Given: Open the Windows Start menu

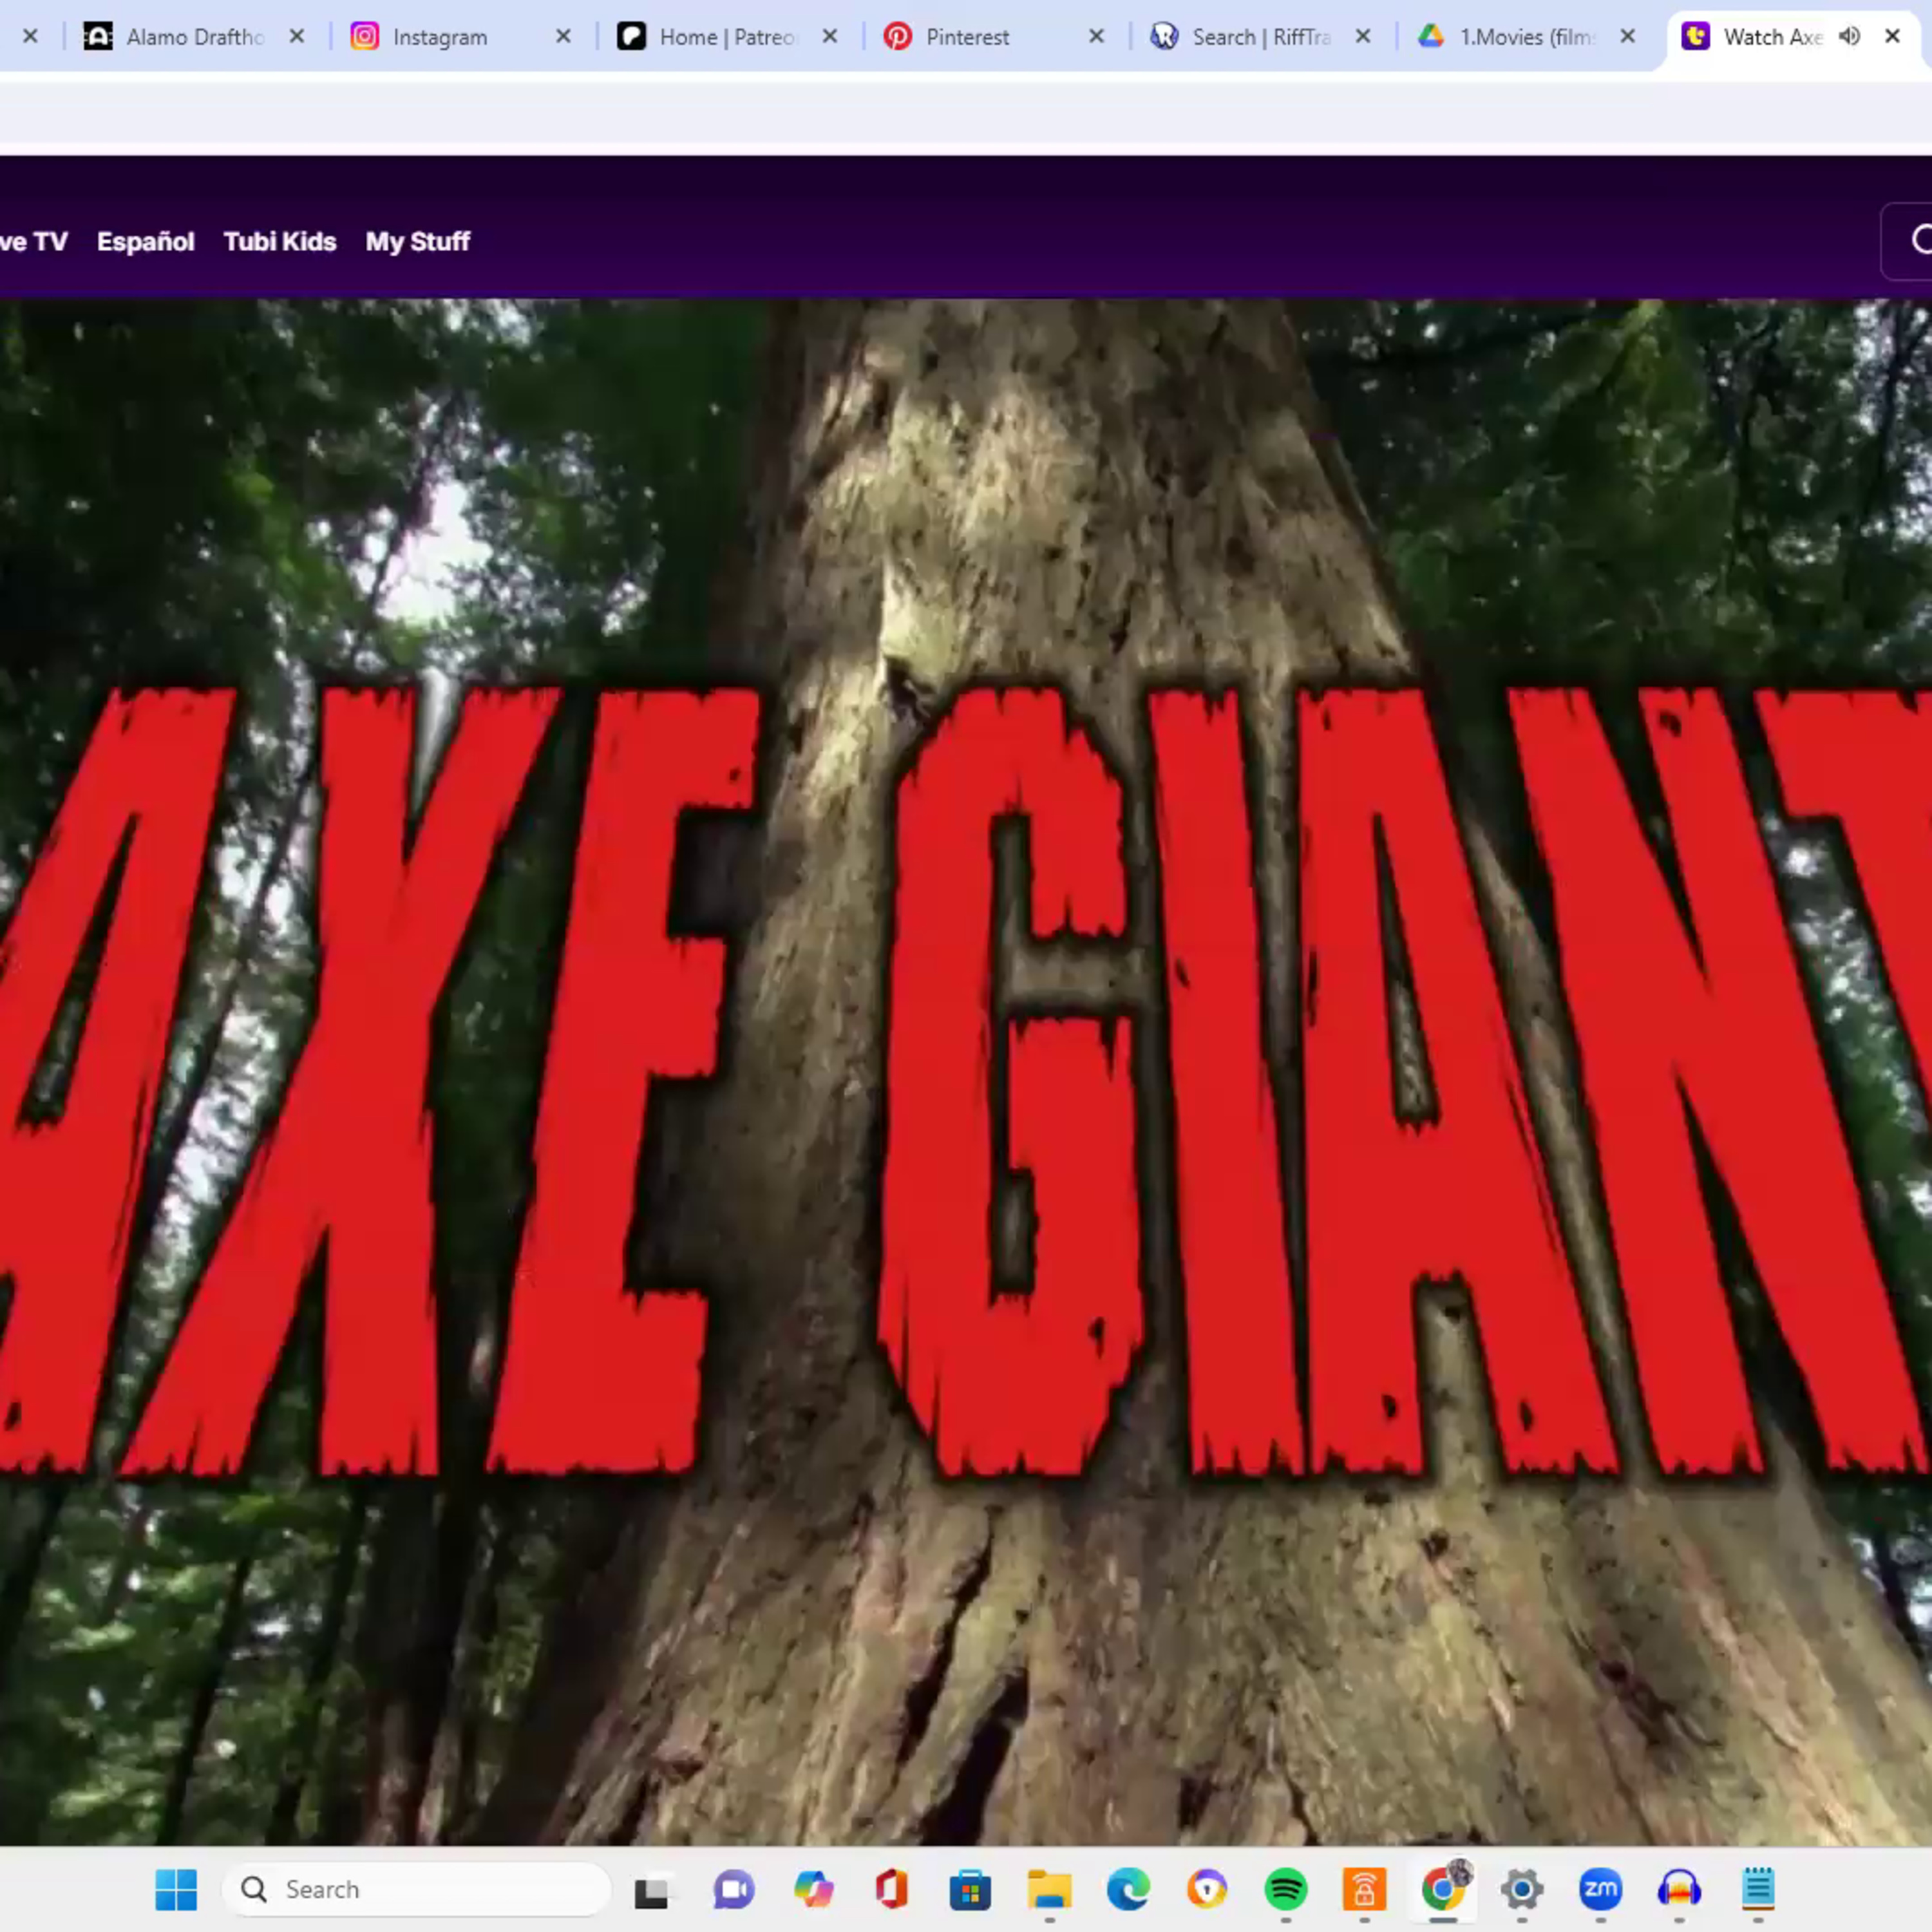Looking at the screenshot, I should (176, 1889).
